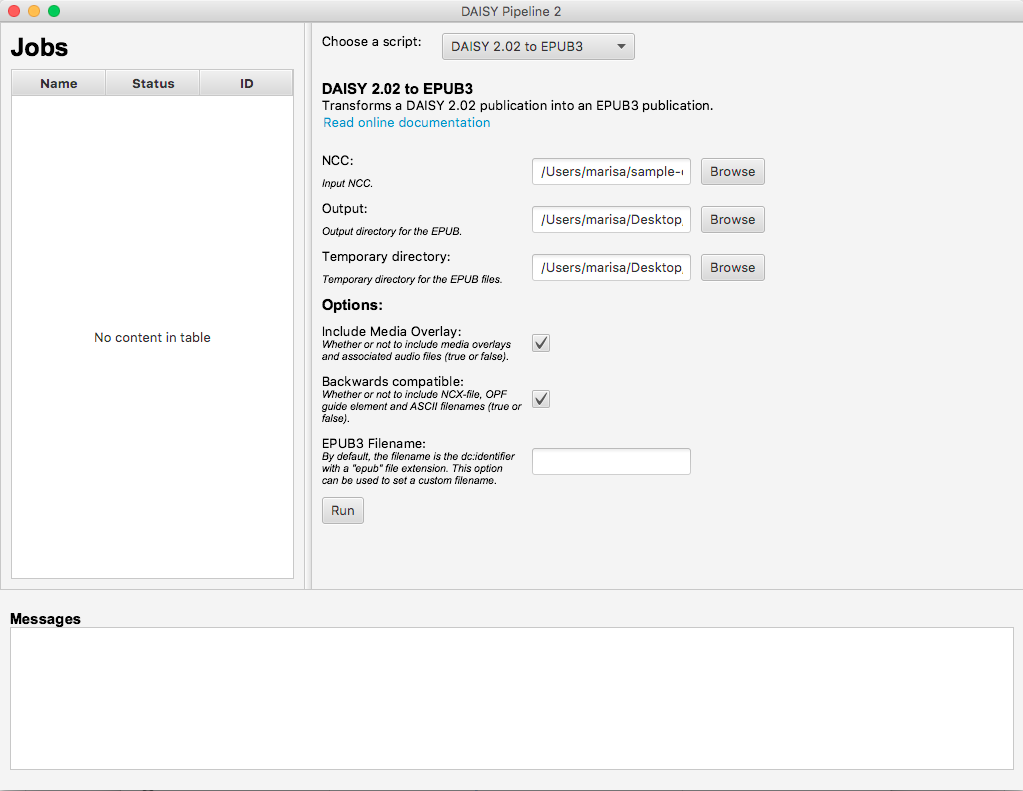Click the 'DAISY 2.02 to EPUB3' script heading

pos(397,89)
